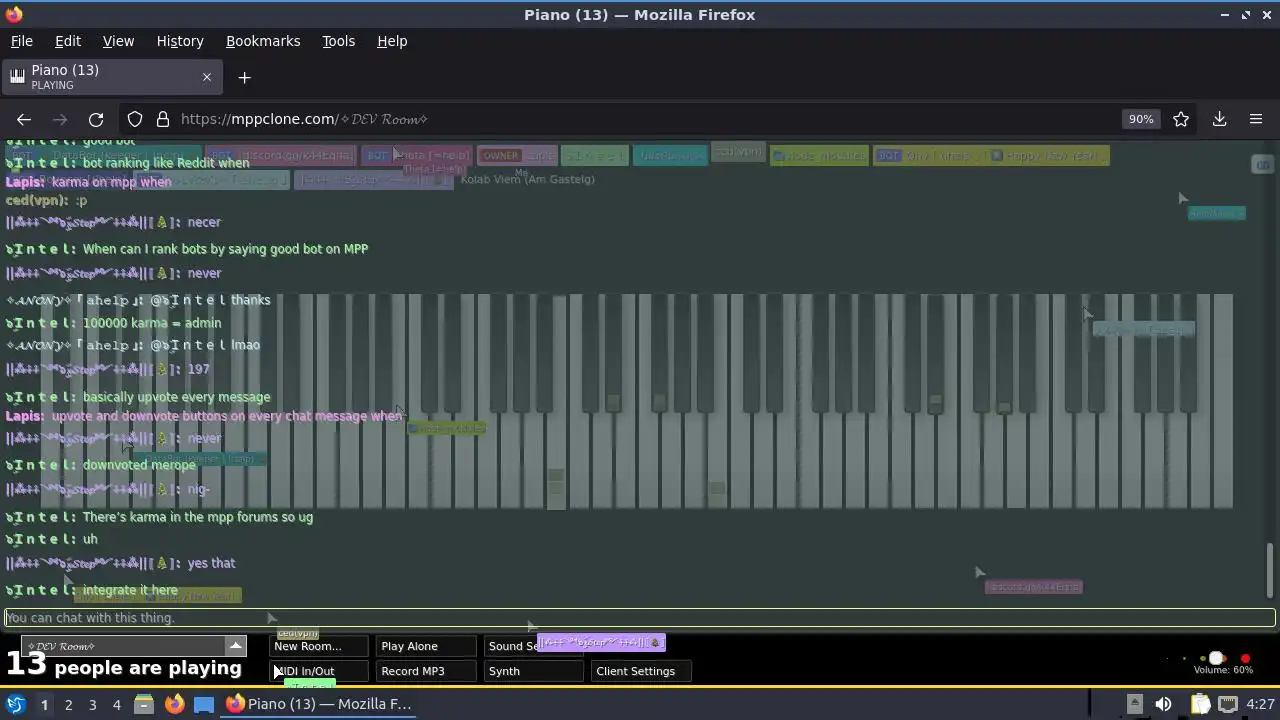
Task: Open the Client Settings button
Action: click(x=641, y=671)
